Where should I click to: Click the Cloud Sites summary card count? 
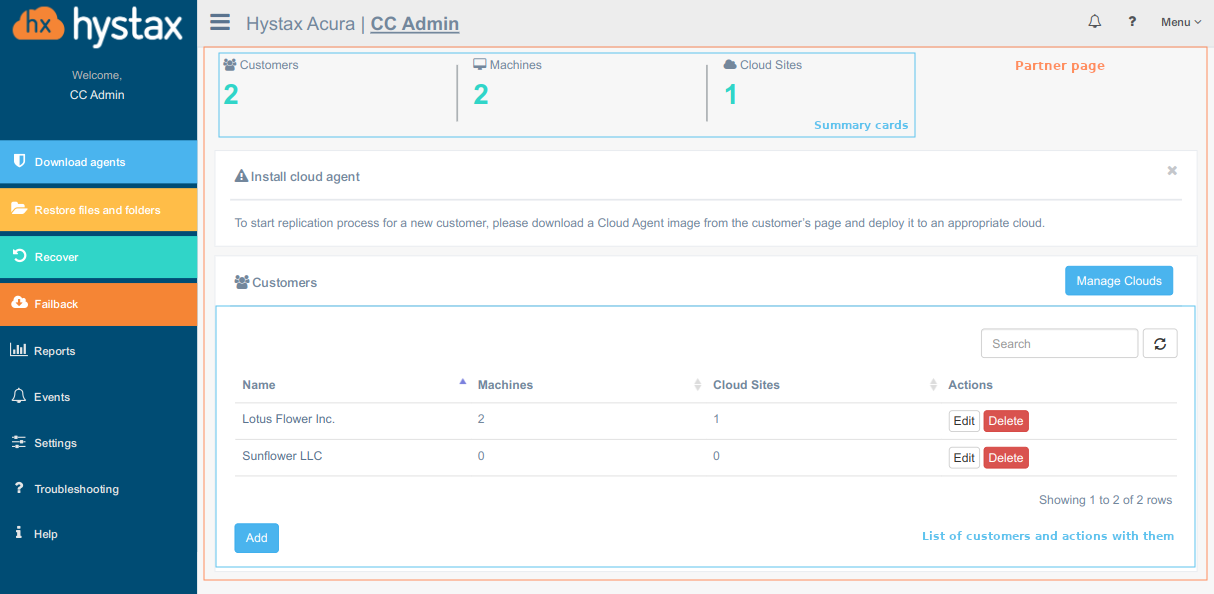[731, 95]
